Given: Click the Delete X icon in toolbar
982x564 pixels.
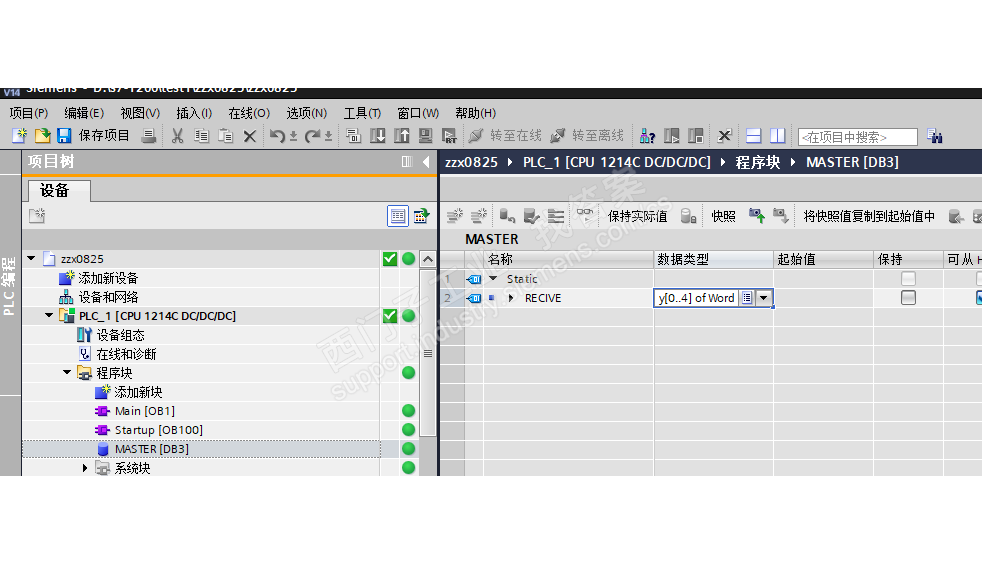Looking at the screenshot, I should click(249, 136).
